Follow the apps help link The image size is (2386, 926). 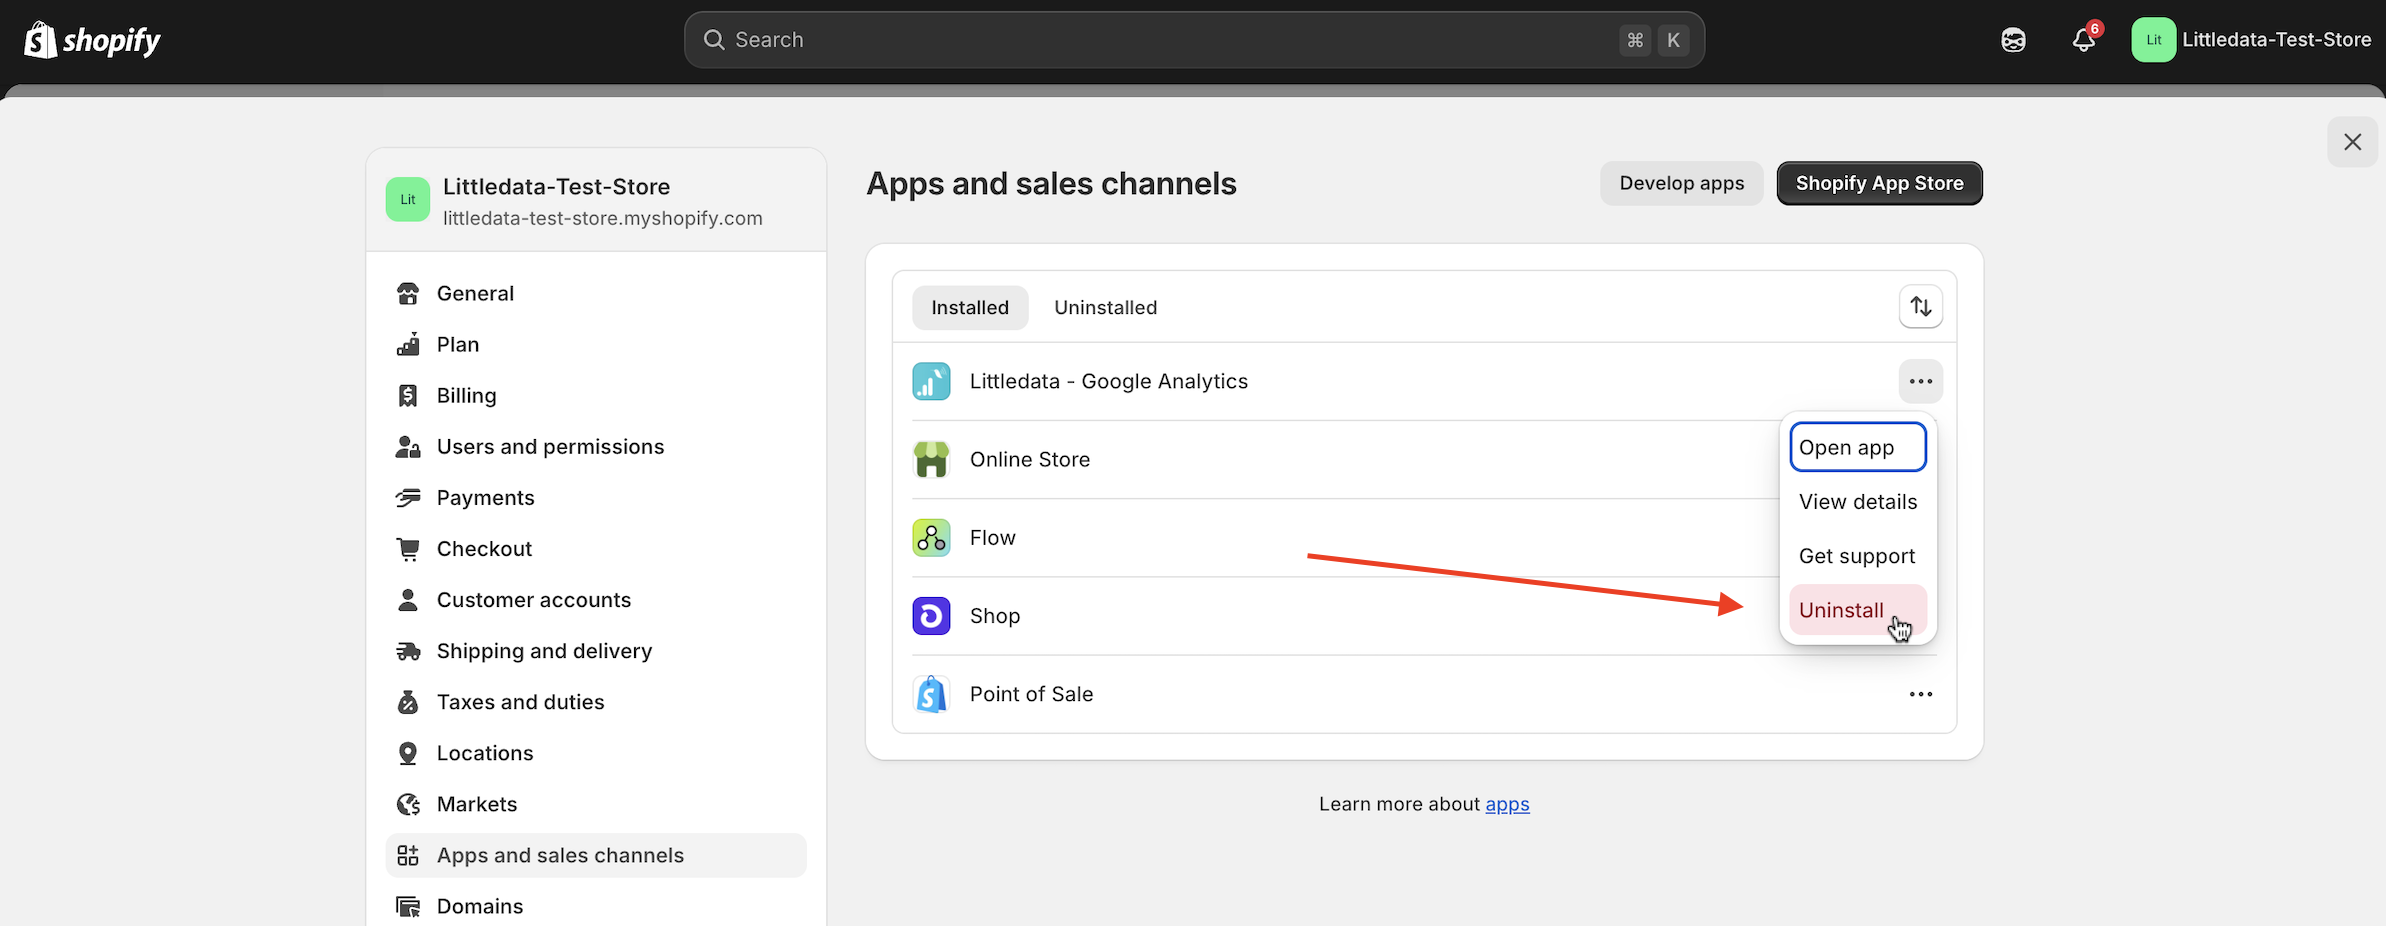(x=1507, y=804)
